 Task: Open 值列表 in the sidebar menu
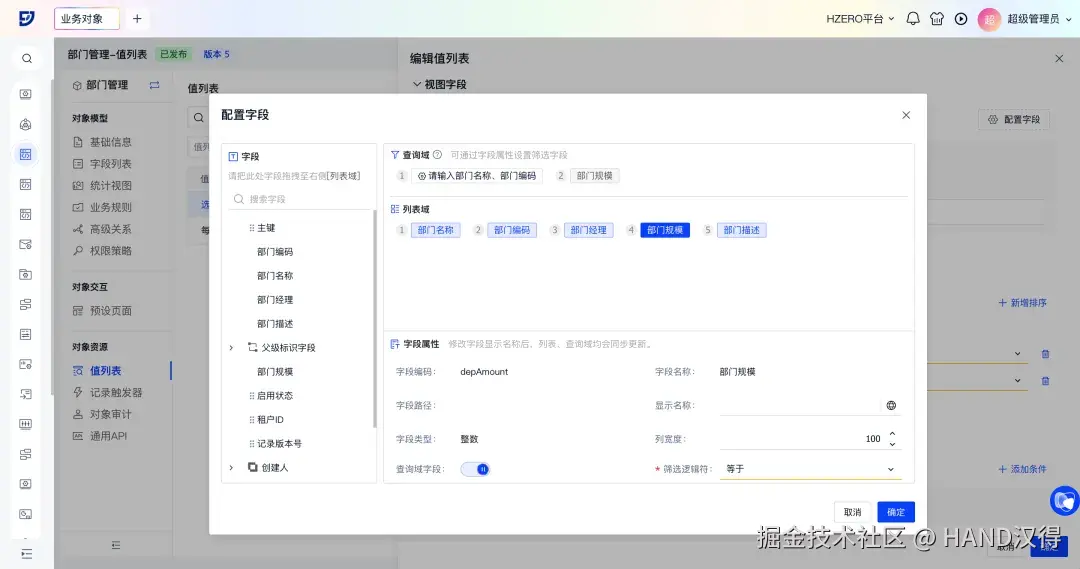pyautogui.click(x=105, y=371)
